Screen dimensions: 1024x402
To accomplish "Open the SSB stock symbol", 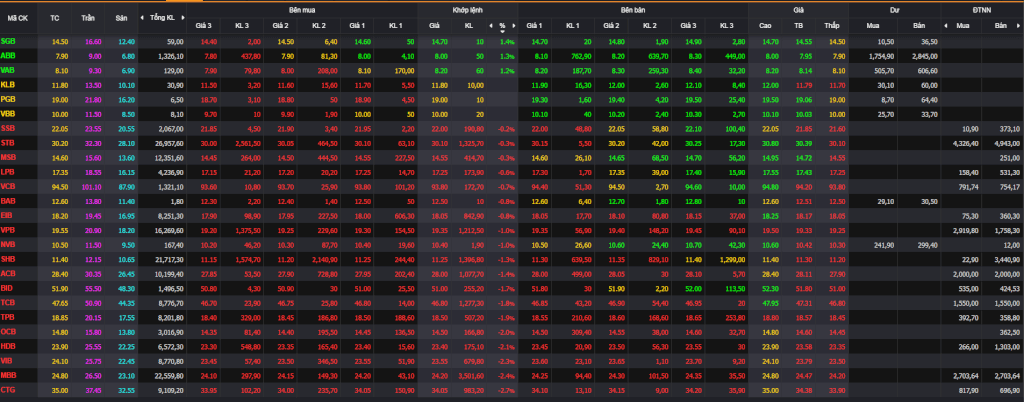I will tap(8, 129).
